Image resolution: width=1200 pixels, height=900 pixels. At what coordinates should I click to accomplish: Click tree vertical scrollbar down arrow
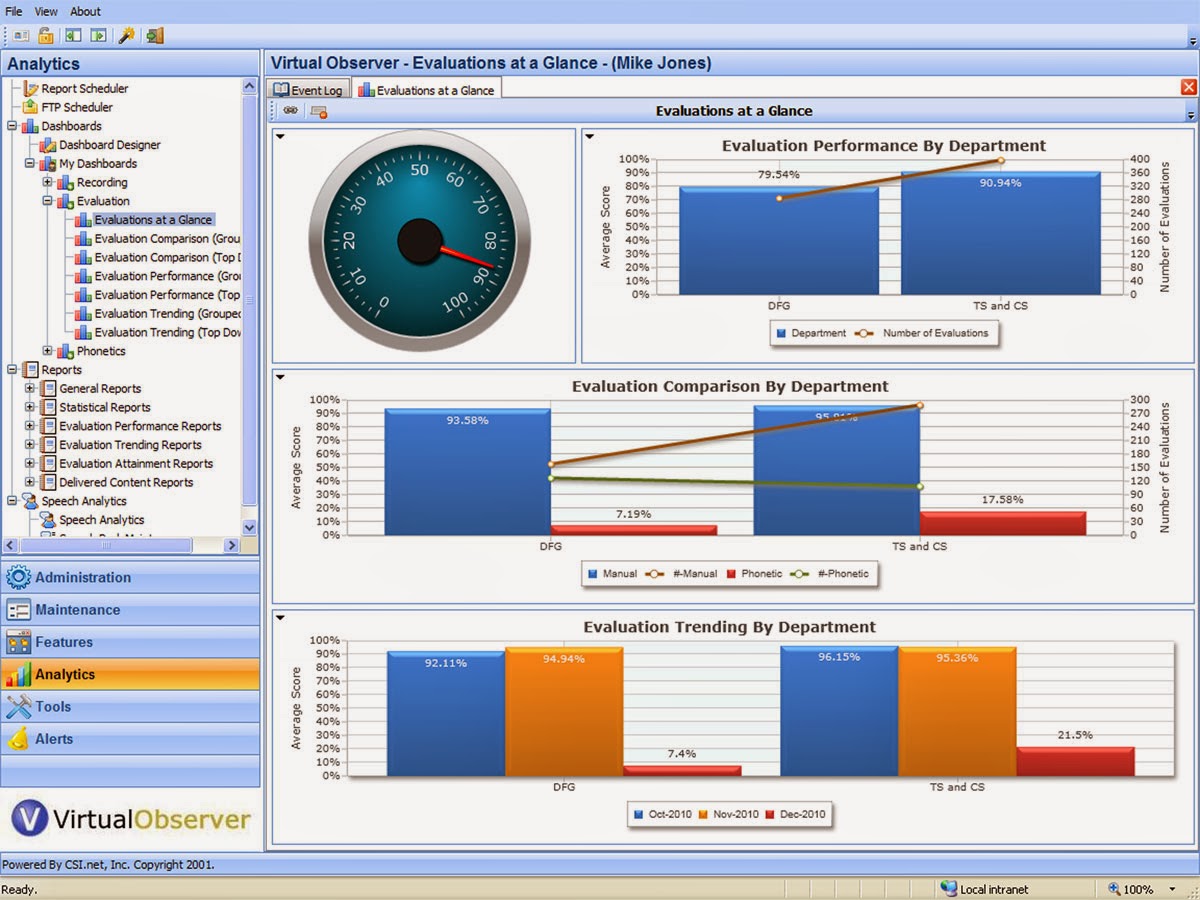(x=250, y=528)
